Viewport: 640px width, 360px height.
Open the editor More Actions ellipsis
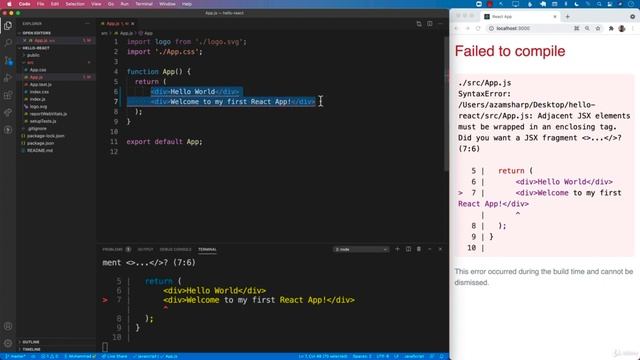pyautogui.click(x=440, y=24)
